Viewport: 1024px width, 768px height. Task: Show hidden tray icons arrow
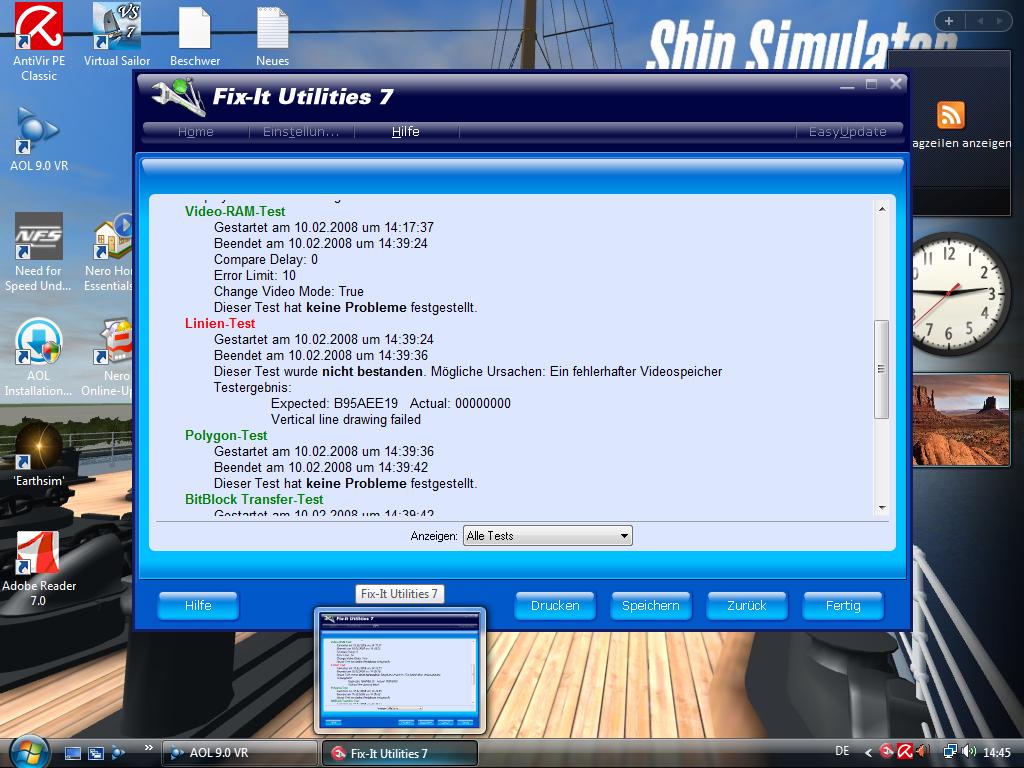tap(868, 753)
